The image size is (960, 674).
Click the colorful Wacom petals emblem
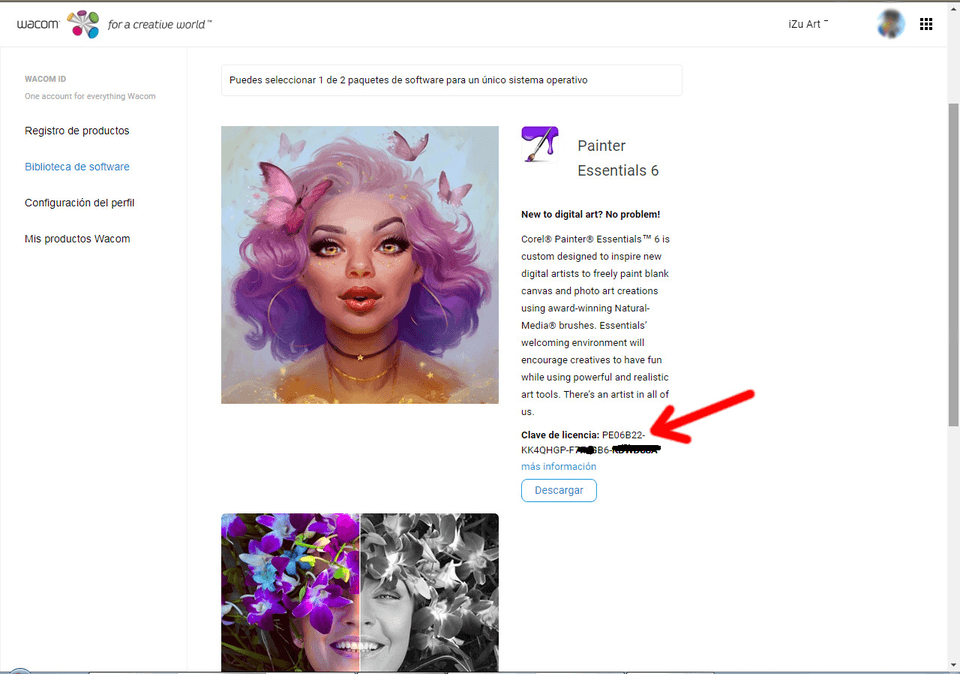[83, 23]
